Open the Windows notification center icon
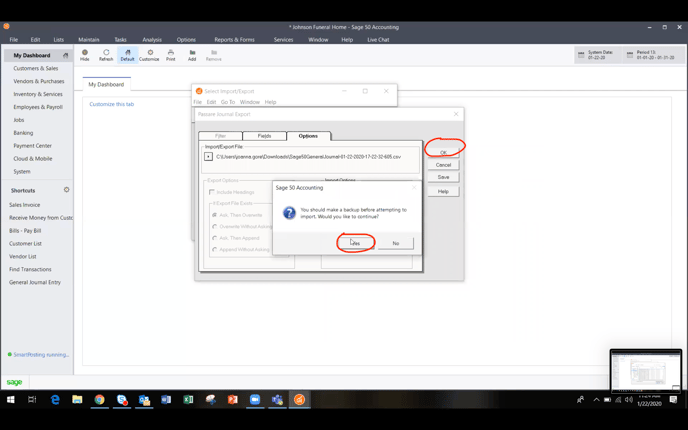The width and height of the screenshot is (688, 430). [674, 400]
